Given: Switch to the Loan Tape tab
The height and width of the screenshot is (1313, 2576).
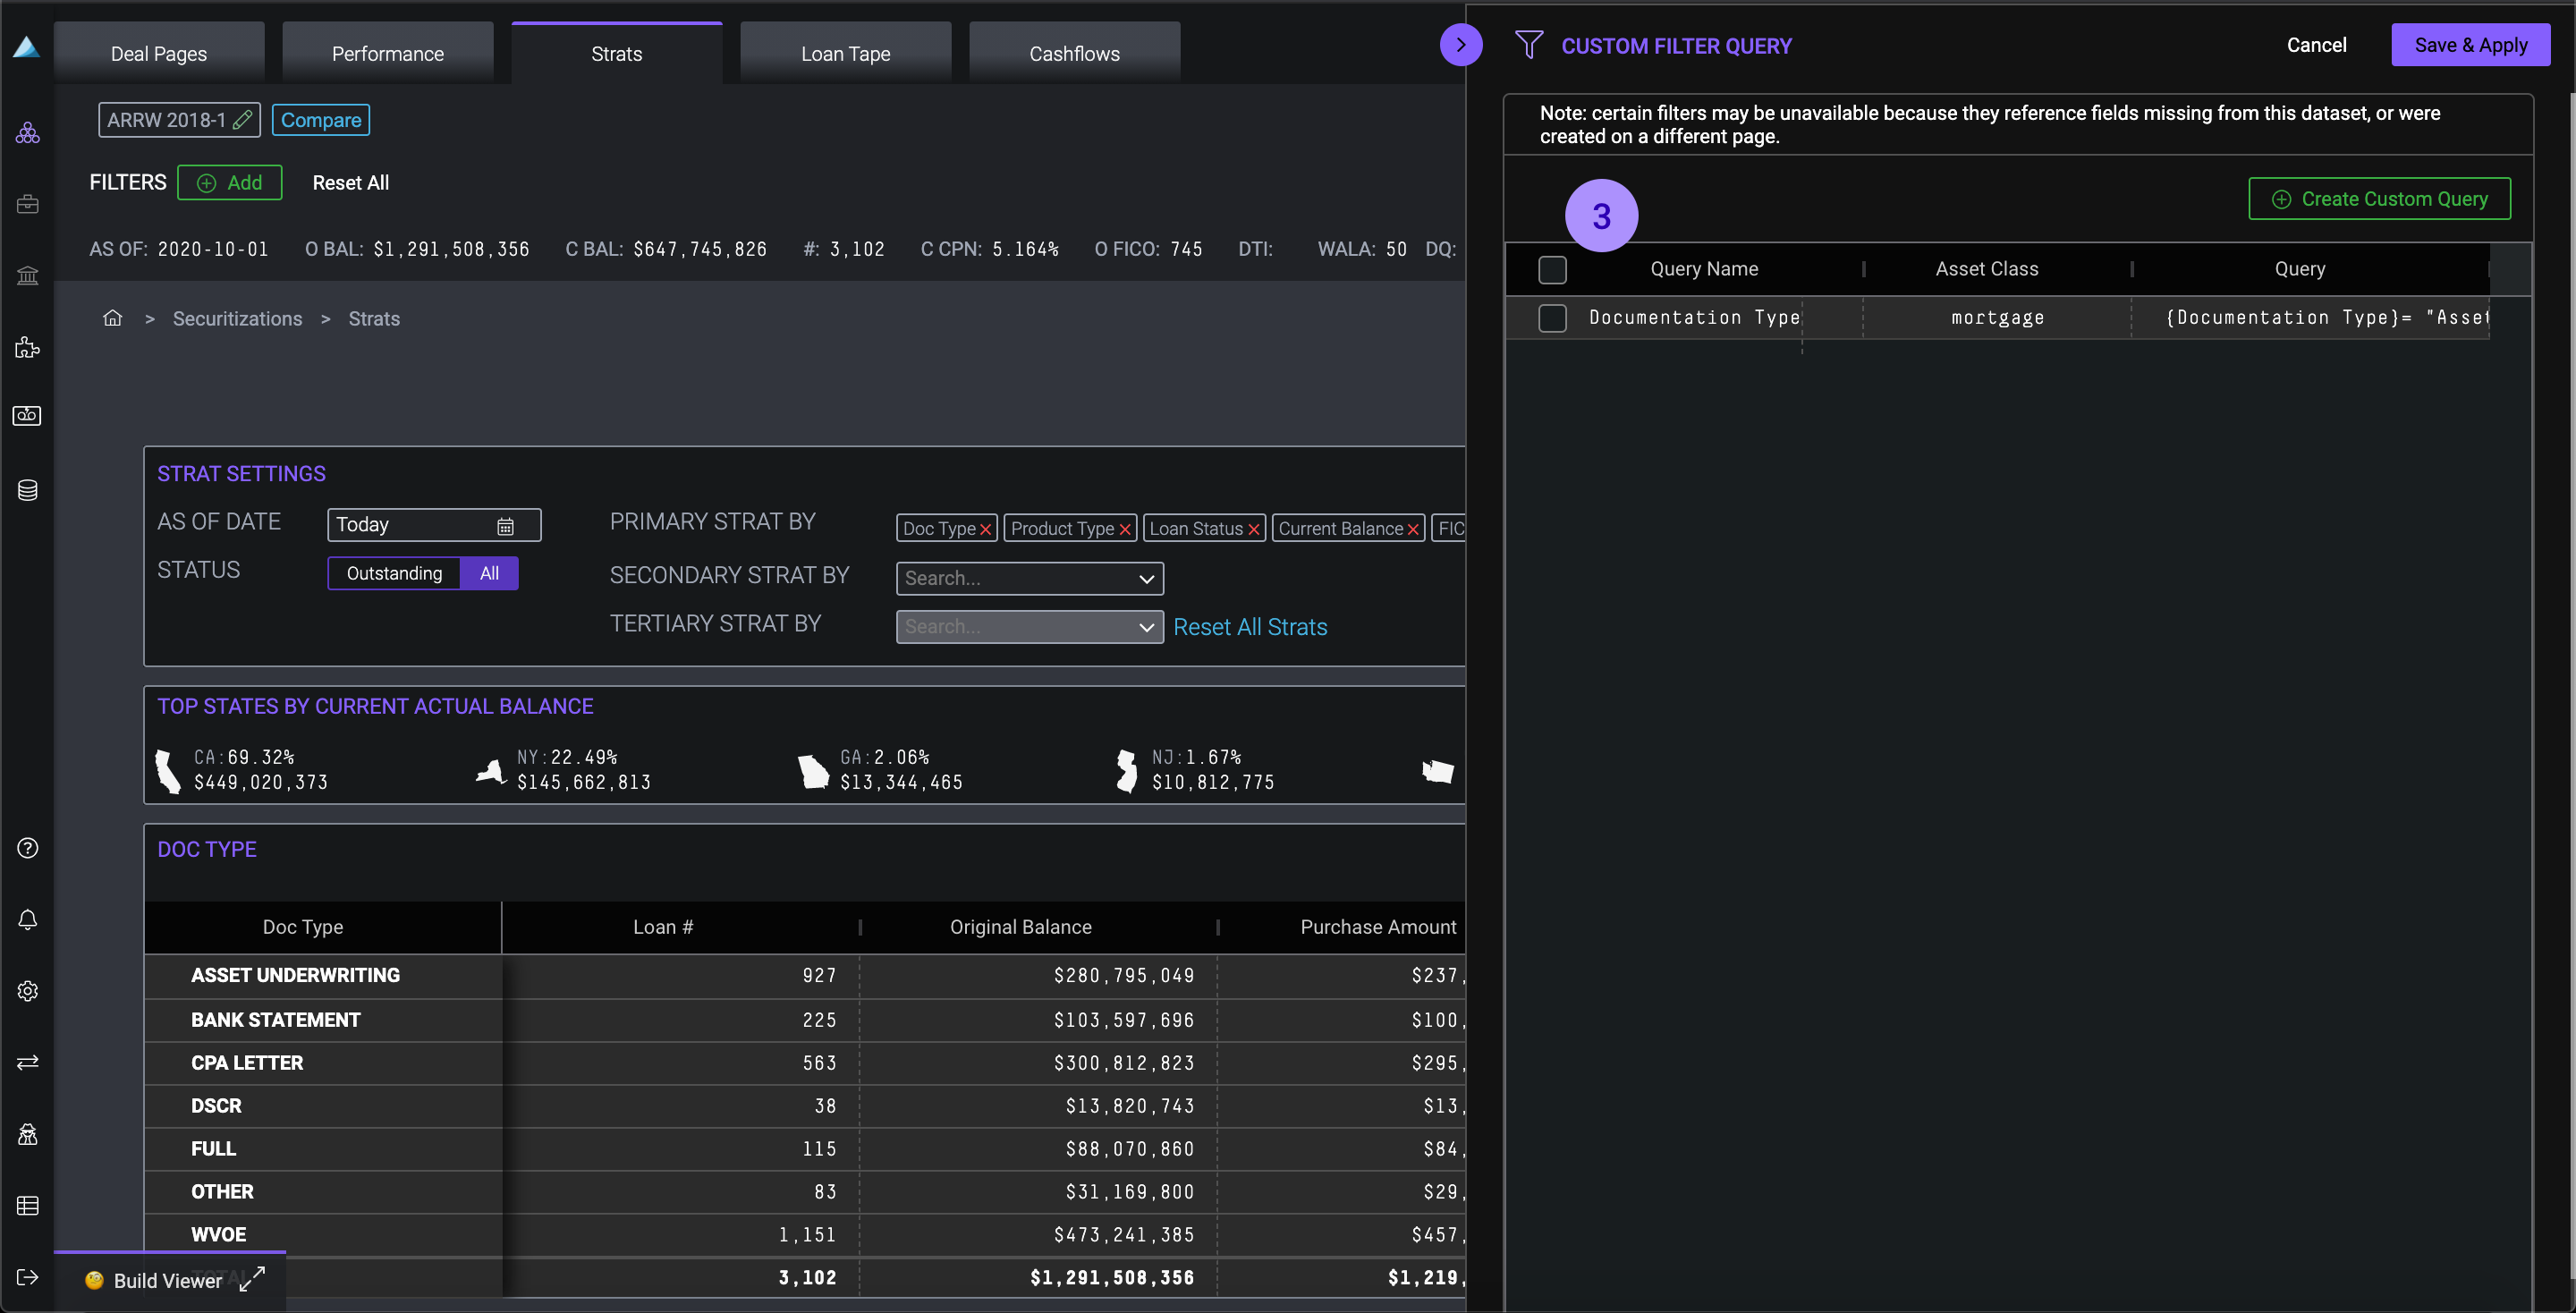Looking at the screenshot, I should tap(845, 54).
